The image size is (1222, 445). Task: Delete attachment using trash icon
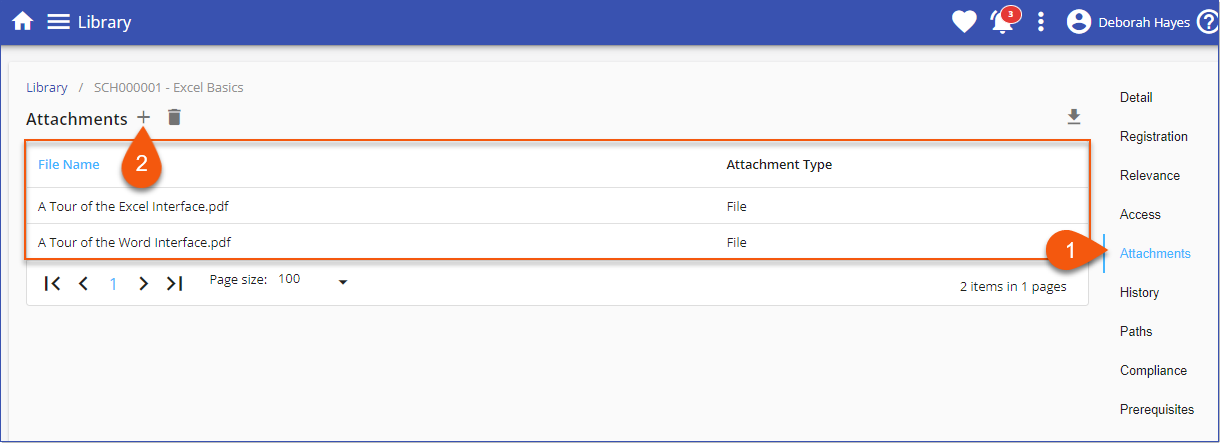tap(174, 118)
